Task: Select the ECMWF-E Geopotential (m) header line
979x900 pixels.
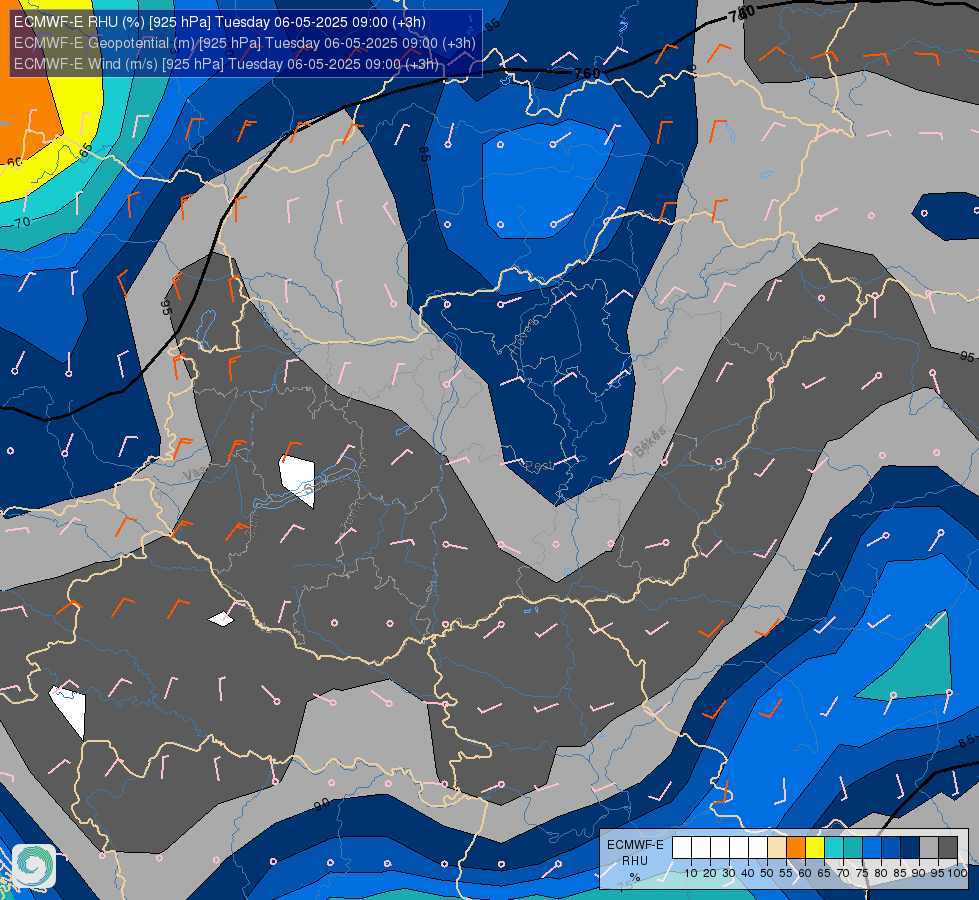Action: click(x=245, y=43)
